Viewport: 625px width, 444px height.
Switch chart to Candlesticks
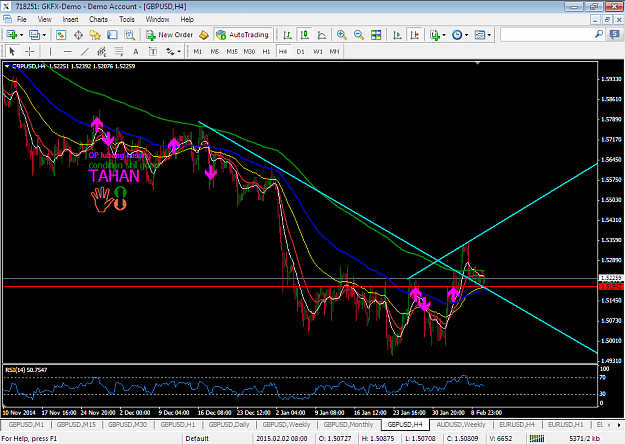[x=305, y=35]
